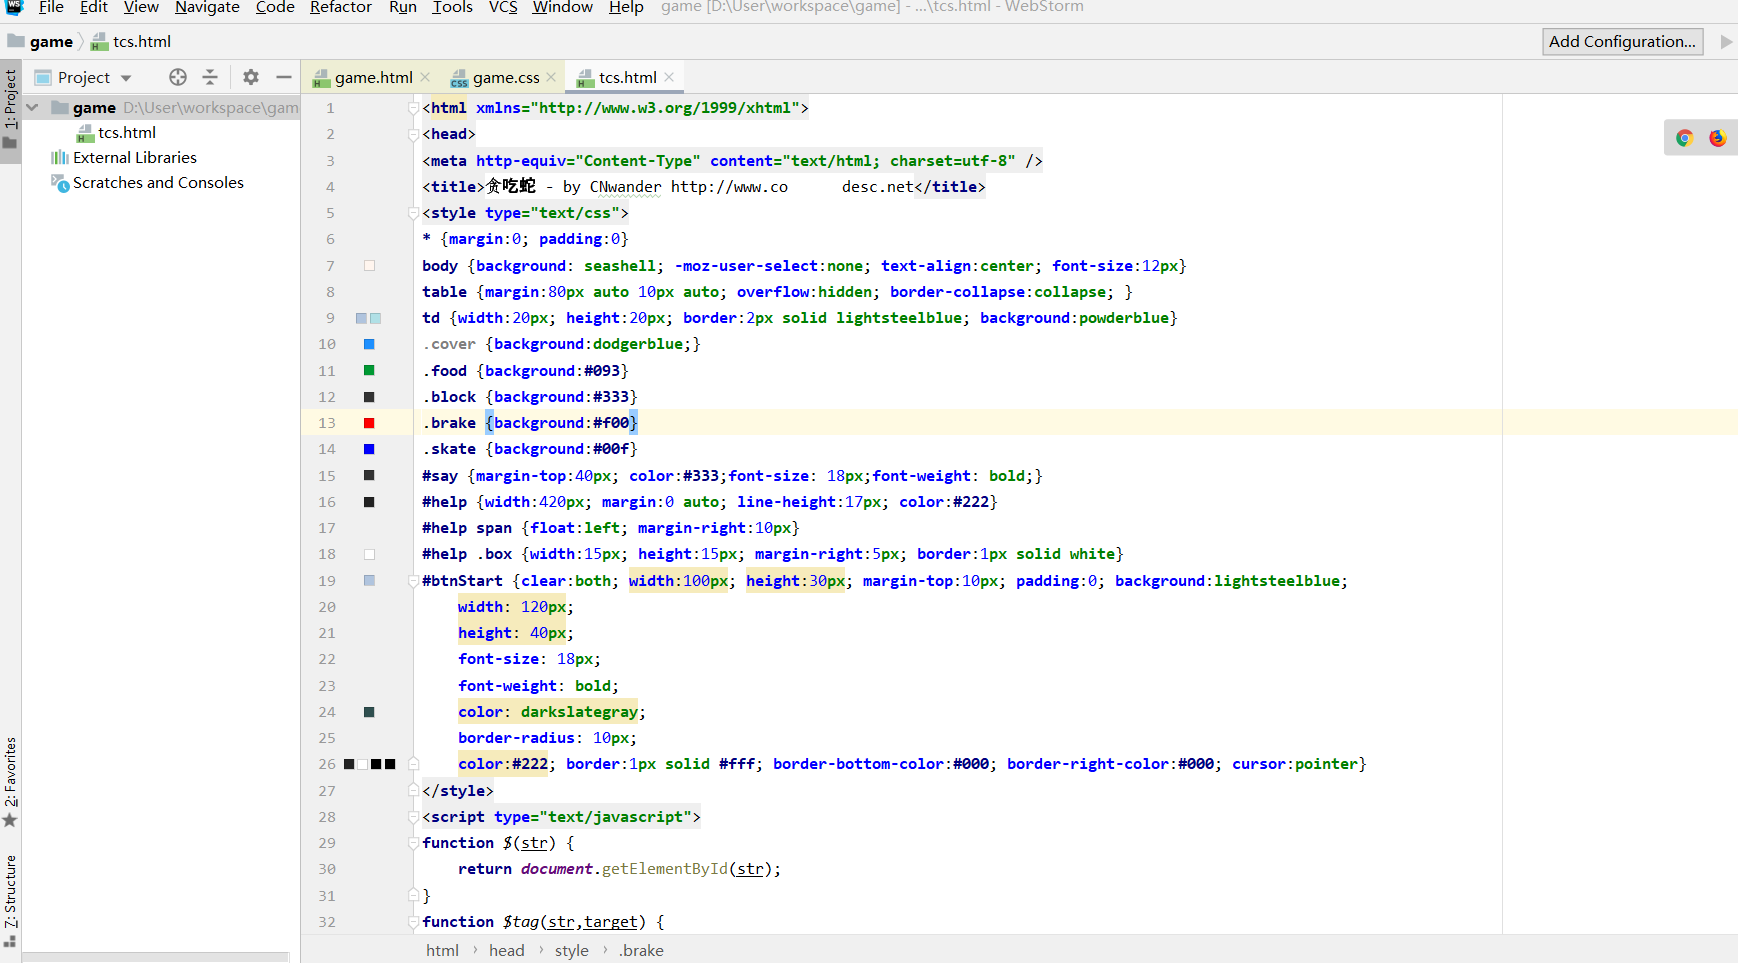Click the Add Configuration button
1738x963 pixels.
(x=1622, y=41)
